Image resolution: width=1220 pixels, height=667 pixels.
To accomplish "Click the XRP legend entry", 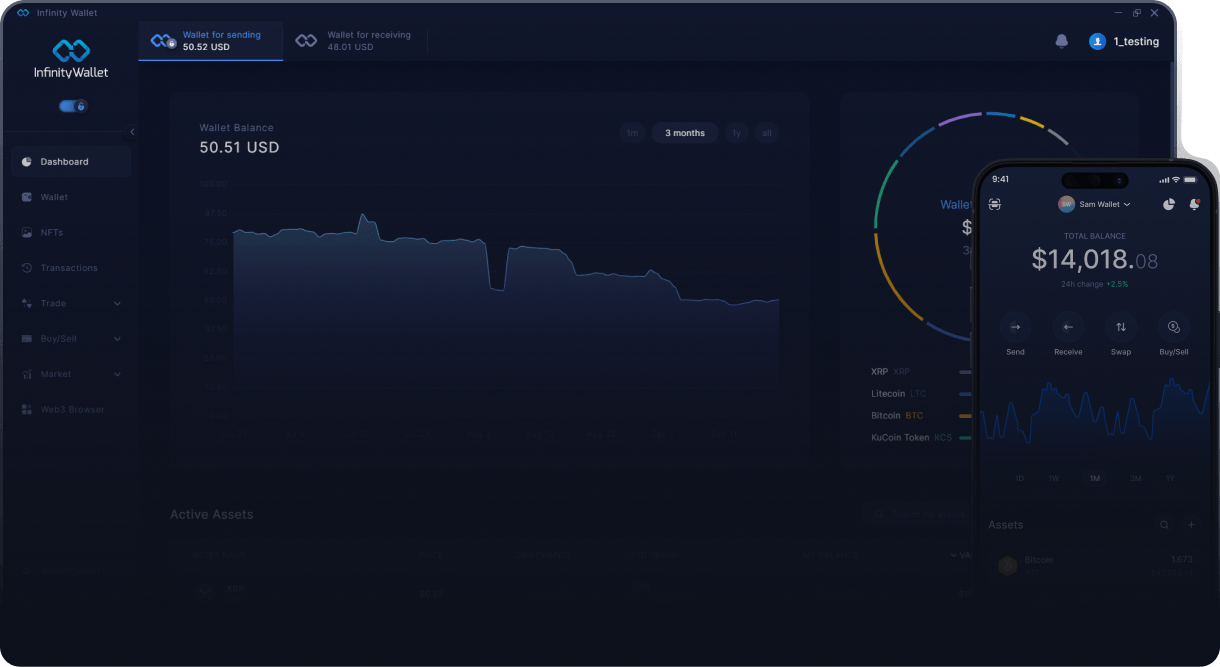I will pyautogui.click(x=891, y=372).
